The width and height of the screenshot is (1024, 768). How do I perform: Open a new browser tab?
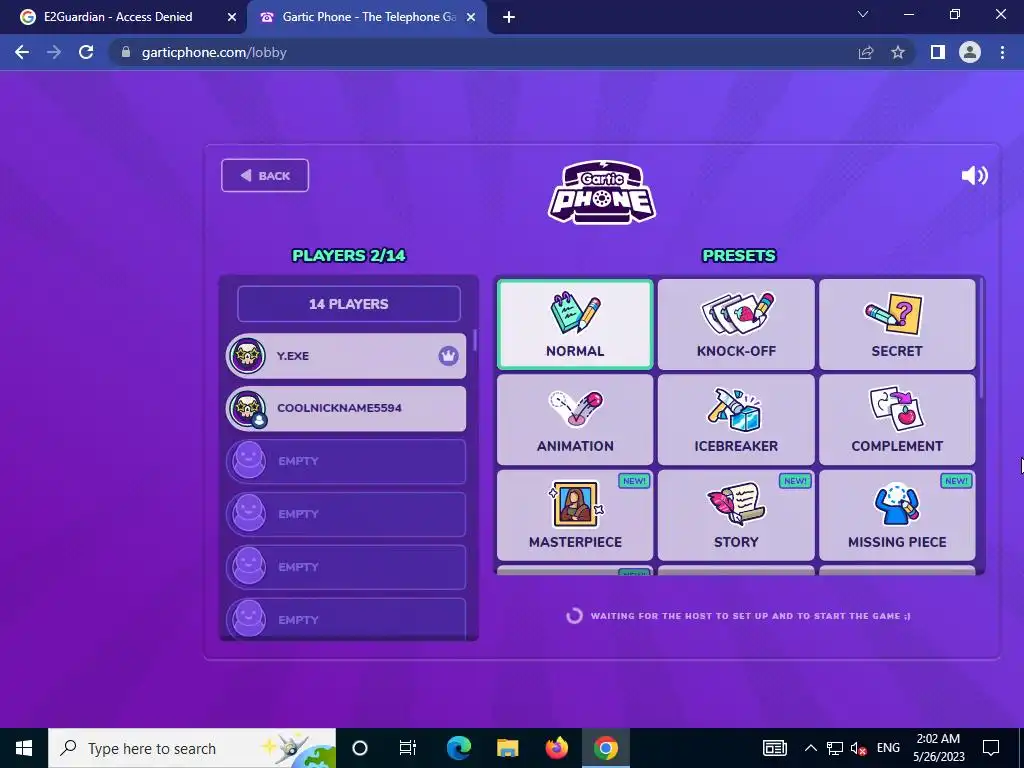tap(509, 18)
